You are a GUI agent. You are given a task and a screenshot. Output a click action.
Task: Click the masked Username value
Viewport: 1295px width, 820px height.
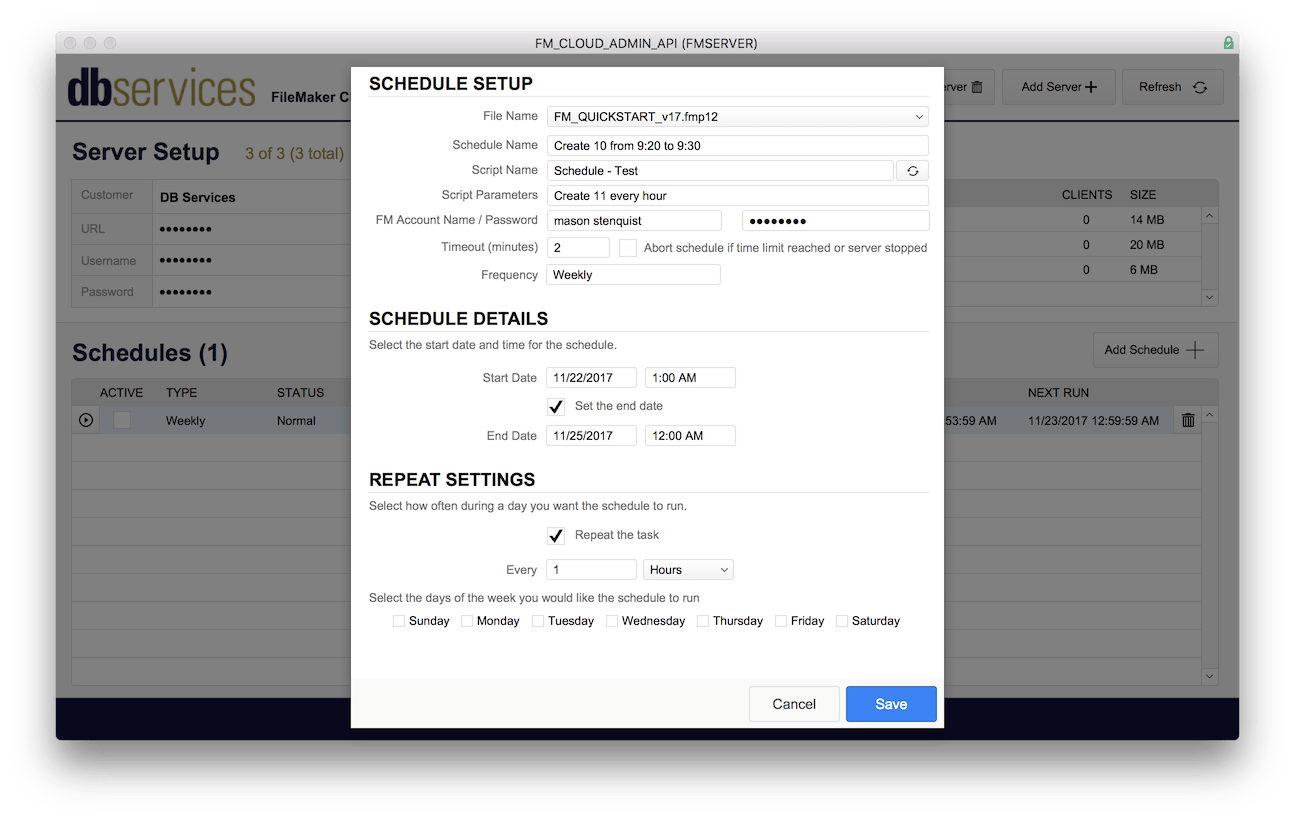pos(185,261)
